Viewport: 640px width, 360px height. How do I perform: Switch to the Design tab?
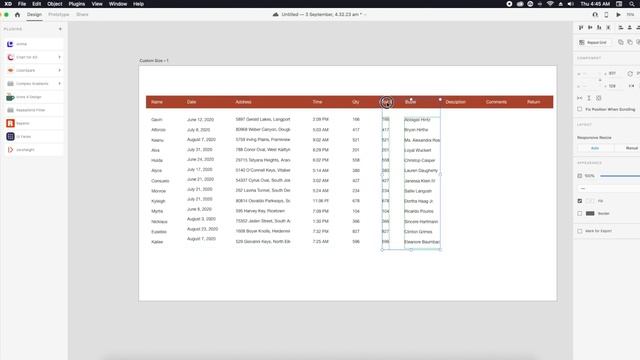[x=34, y=15]
